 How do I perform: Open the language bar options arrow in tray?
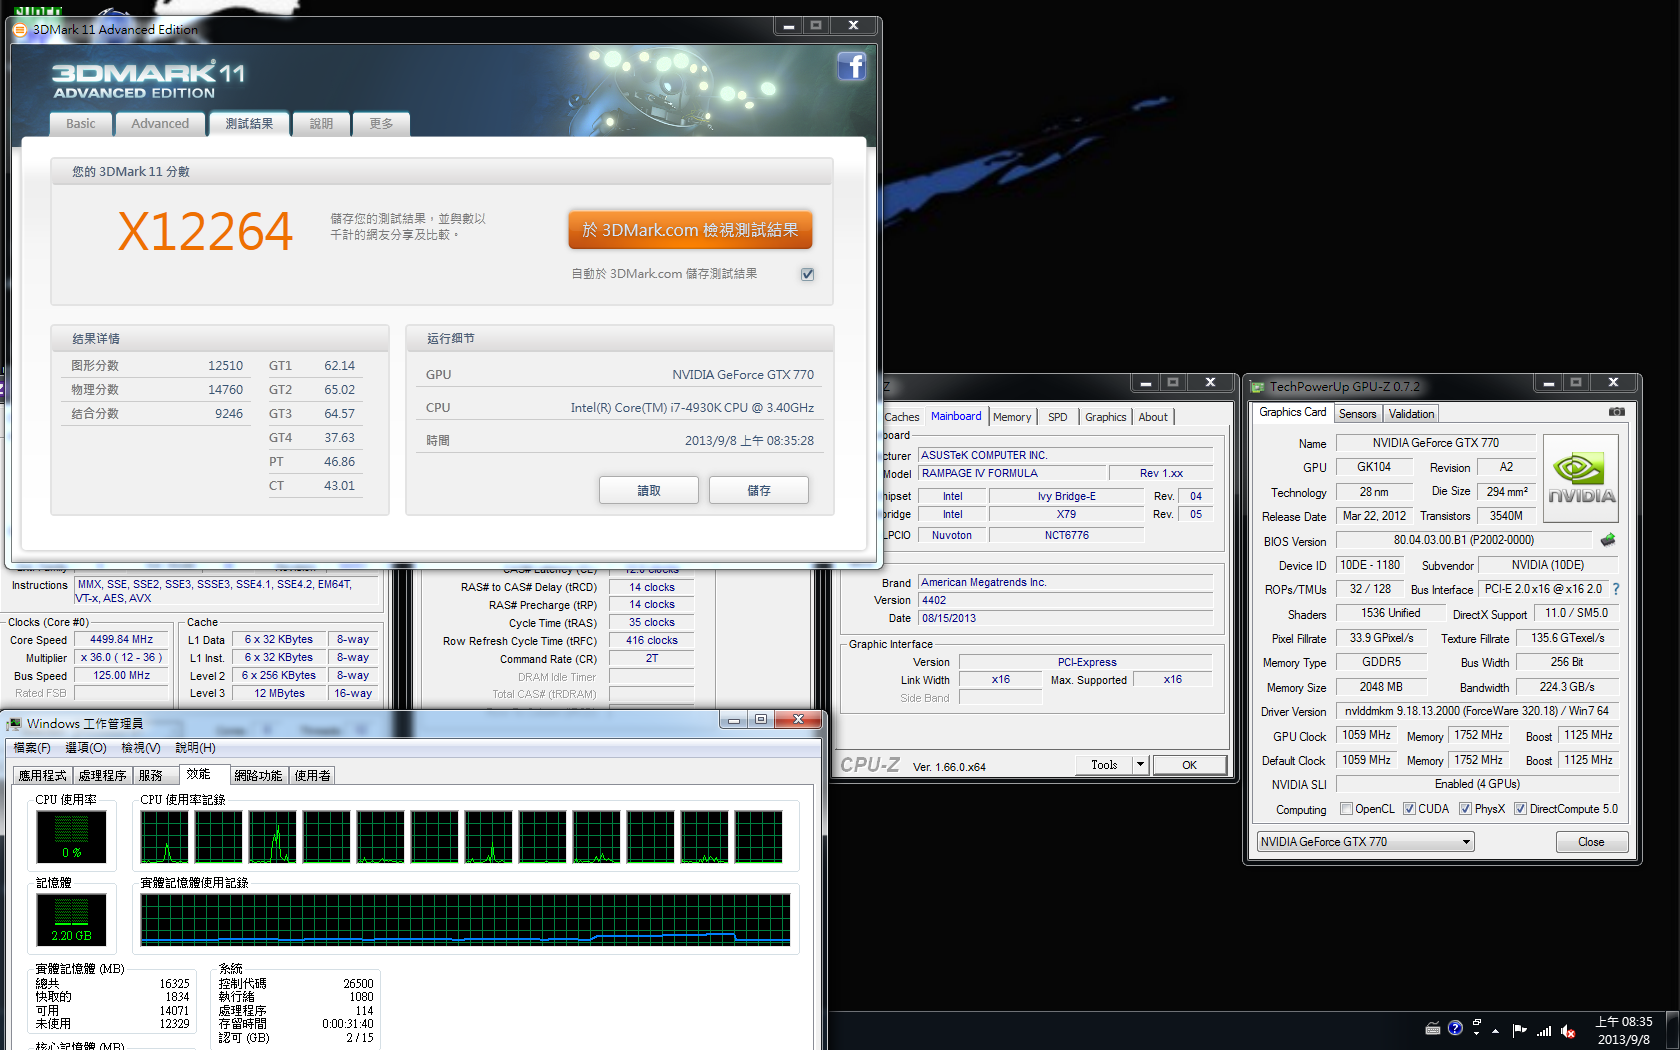(x=1477, y=1033)
